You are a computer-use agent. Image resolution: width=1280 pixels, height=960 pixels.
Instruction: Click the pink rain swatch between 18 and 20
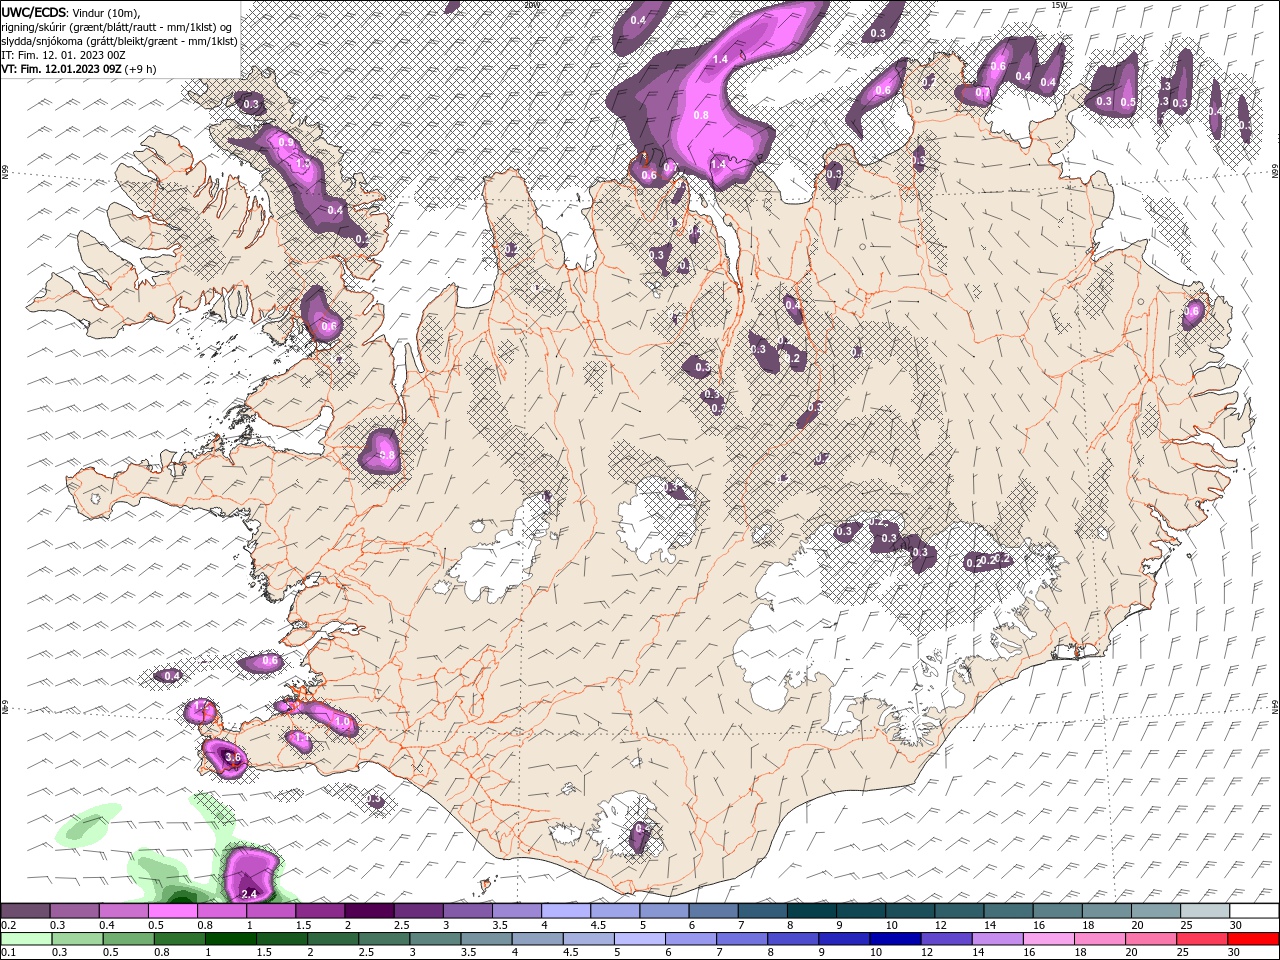pos(1100,939)
